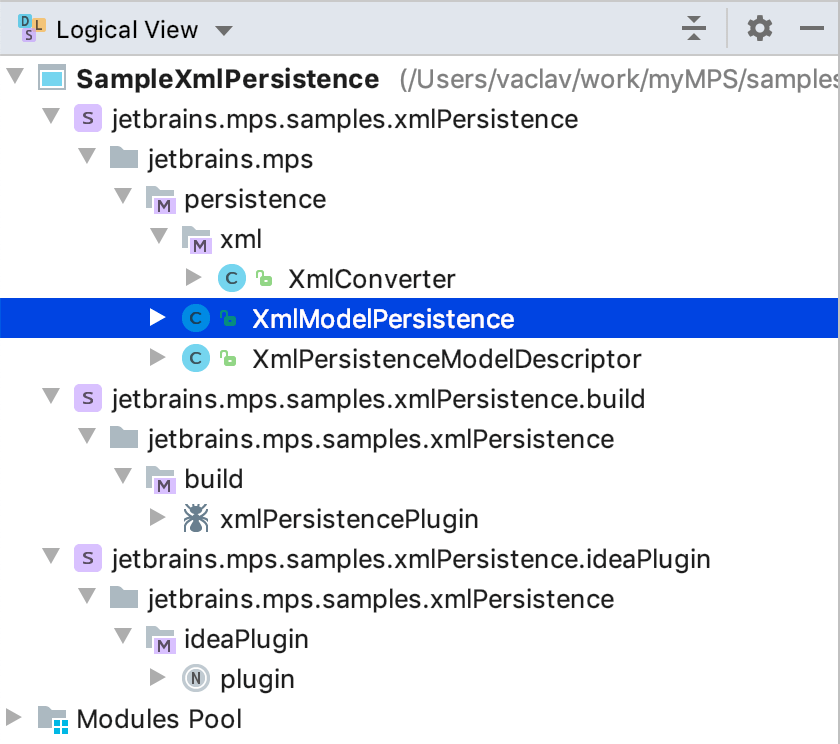Click the Modules Pool folder icon
Image resolution: width=840 pixels, height=744 pixels.
[52, 719]
